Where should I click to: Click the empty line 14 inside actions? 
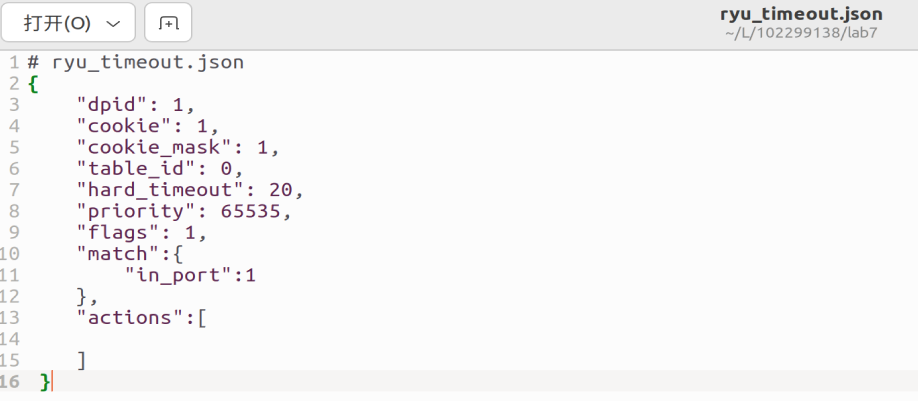[300, 338]
